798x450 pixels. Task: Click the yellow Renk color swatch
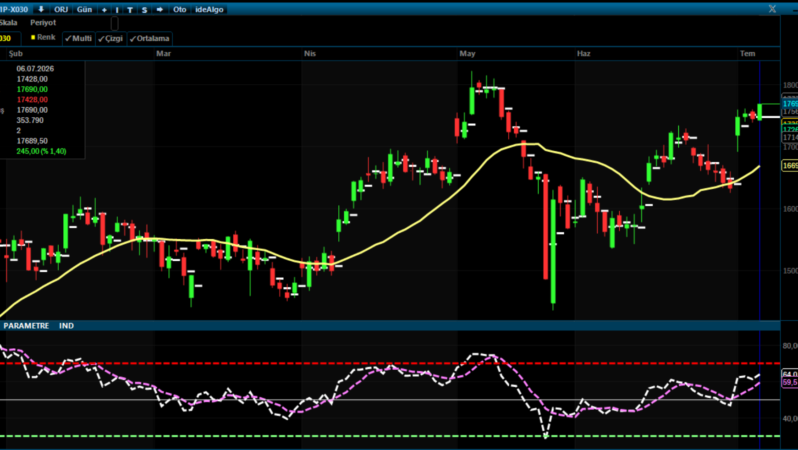pyautogui.click(x=33, y=37)
